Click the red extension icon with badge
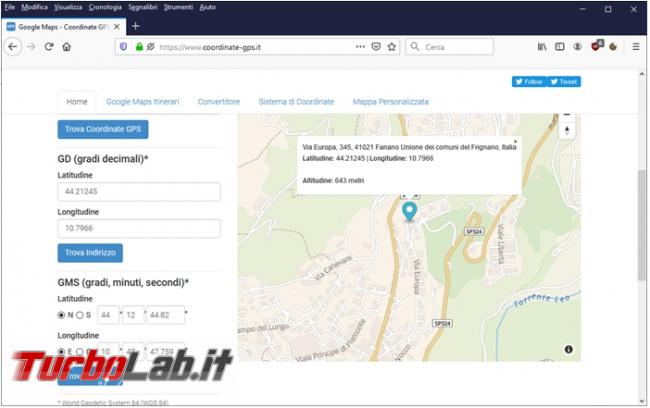Viewport: 650px width, 408px height. [x=597, y=46]
